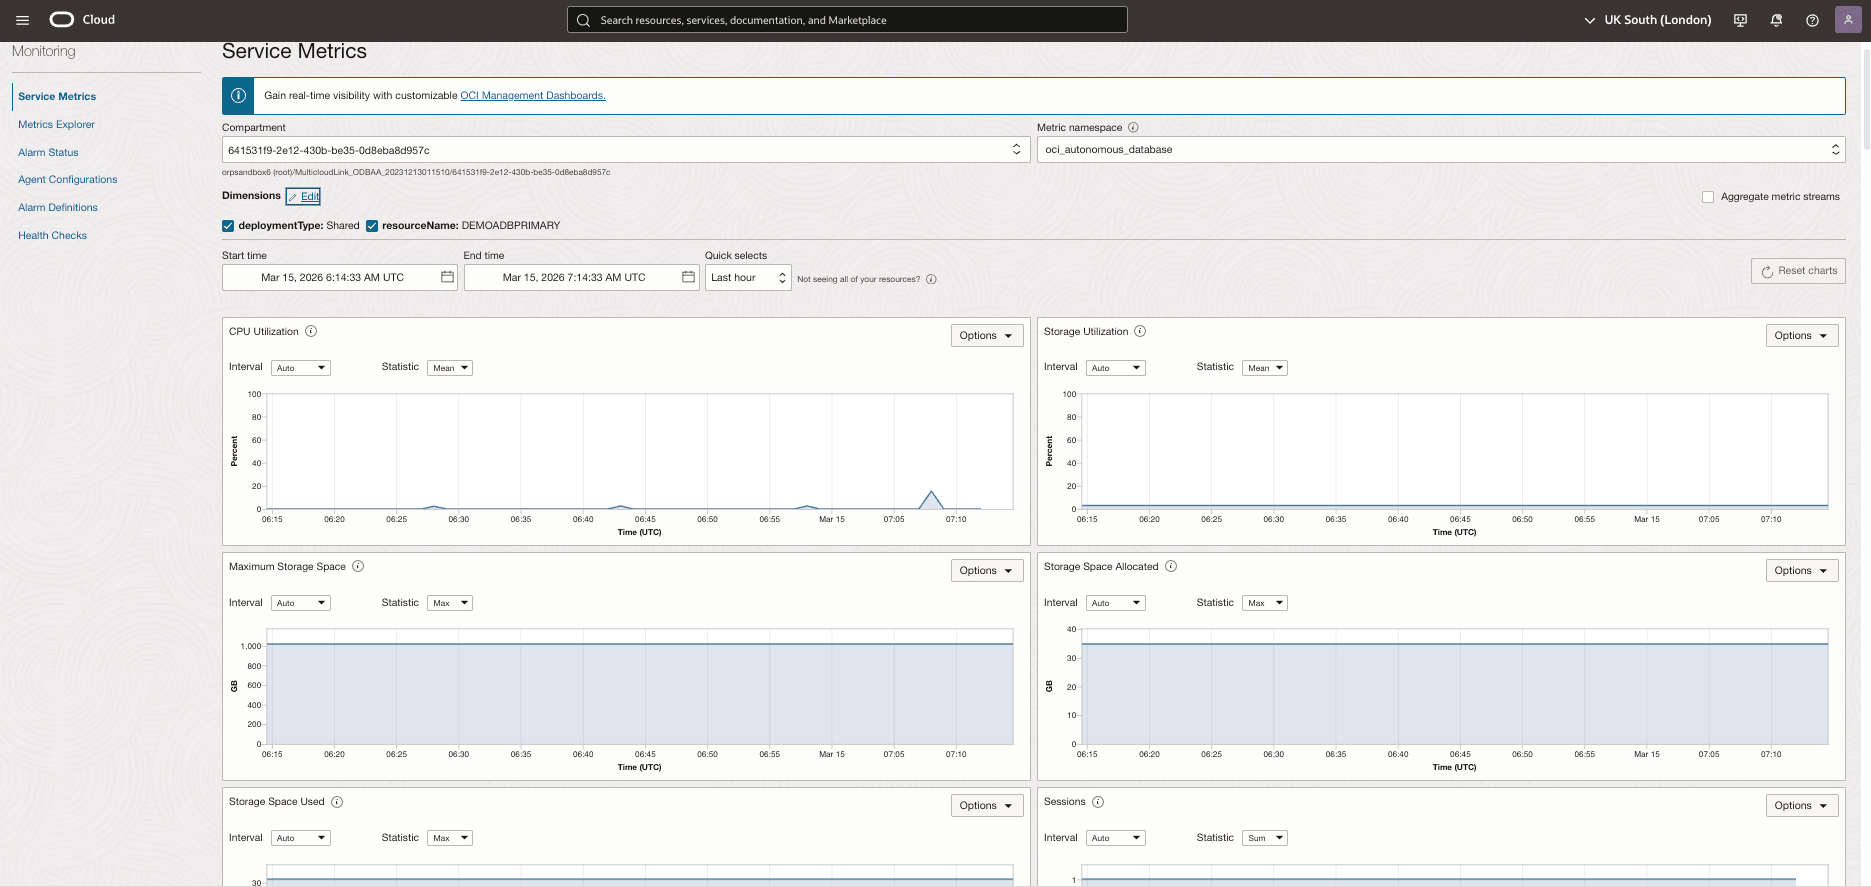The width and height of the screenshot is (1871, 887).
Task: Click the CPU Utilization spike near 07:08
Action: [x=931, y=499]
